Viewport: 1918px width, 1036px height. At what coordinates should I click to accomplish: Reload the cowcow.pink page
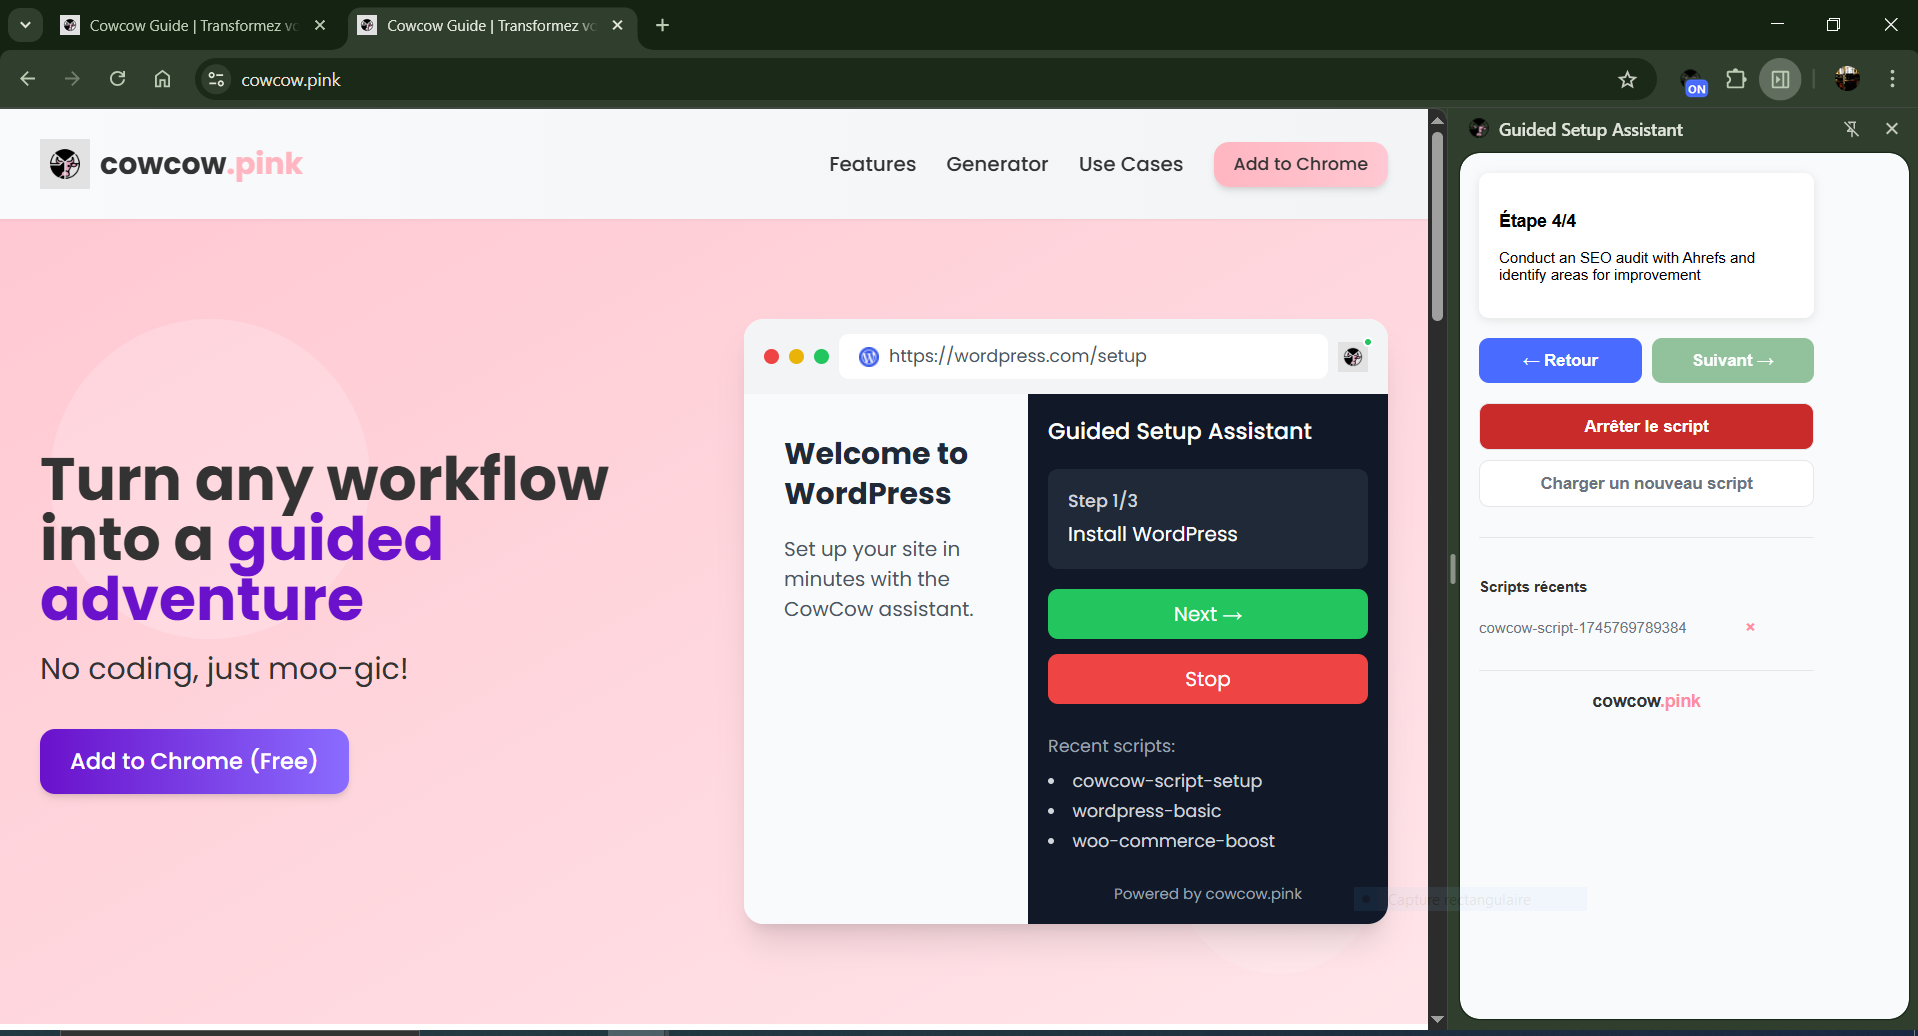(x=117, y=79)
